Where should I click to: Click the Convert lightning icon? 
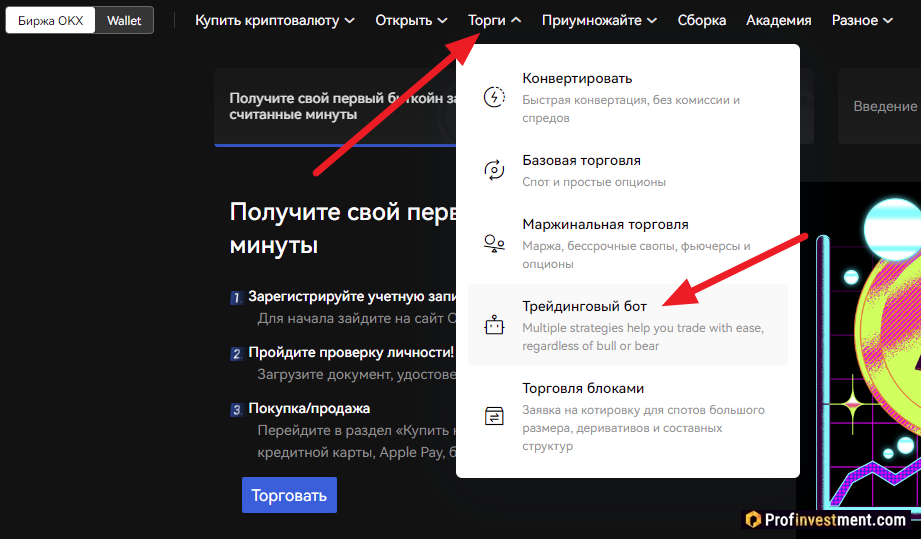pyautogui.click(x=494, y=97)
